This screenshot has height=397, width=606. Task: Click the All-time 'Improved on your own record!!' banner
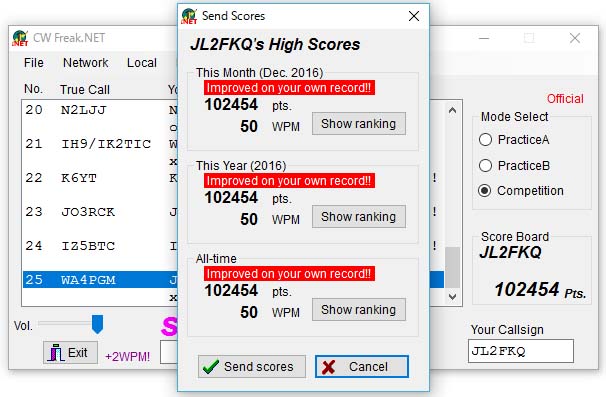(289, 274)
